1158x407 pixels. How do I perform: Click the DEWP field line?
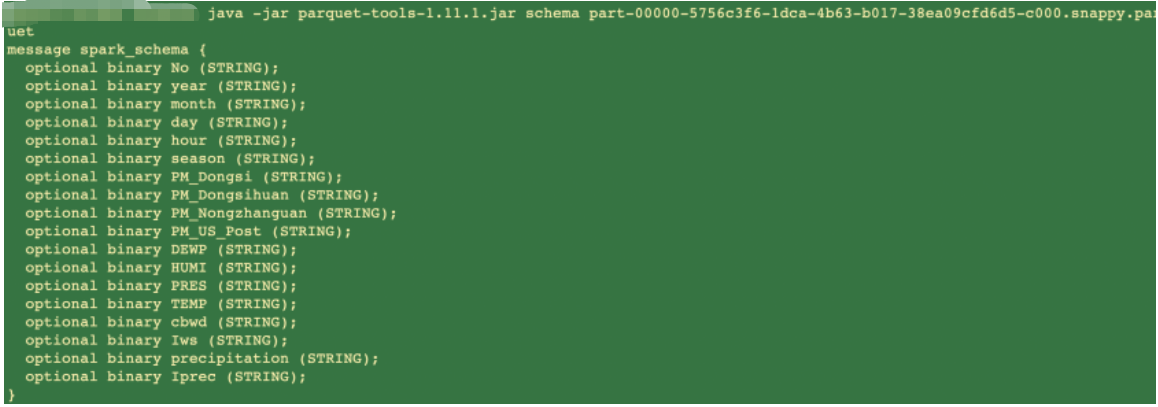(161, 250)
